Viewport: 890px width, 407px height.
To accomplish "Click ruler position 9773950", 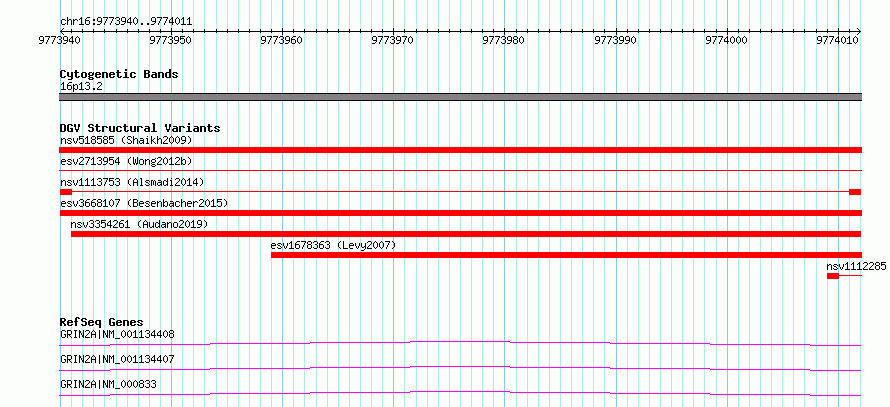I will [171, 40].
